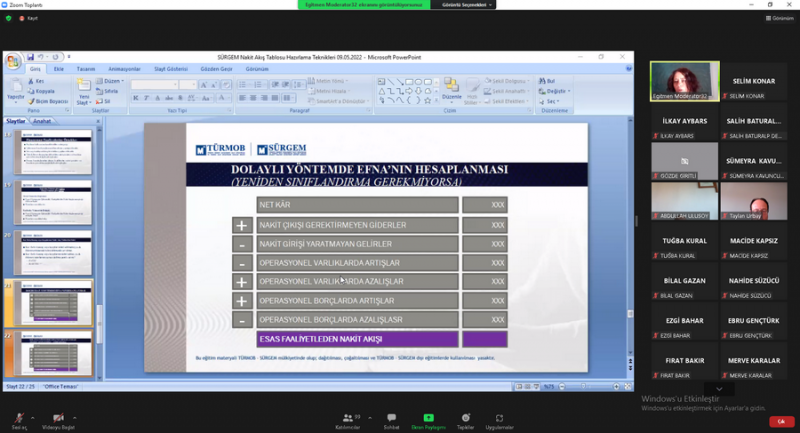The width and height of the screenshot is (800, 433).
Task: Open Tepkiler reactions menu
Action: pos(465,418)
